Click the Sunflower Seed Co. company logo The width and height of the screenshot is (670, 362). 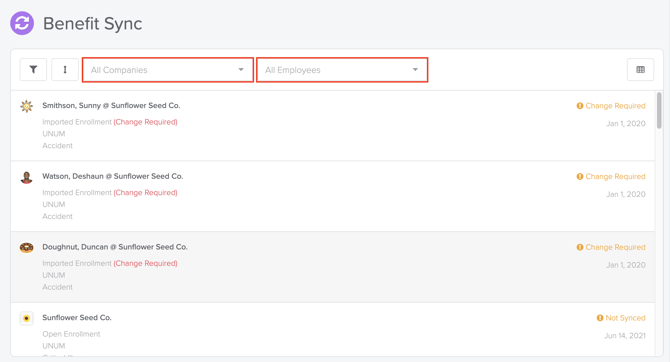point(26,318)
